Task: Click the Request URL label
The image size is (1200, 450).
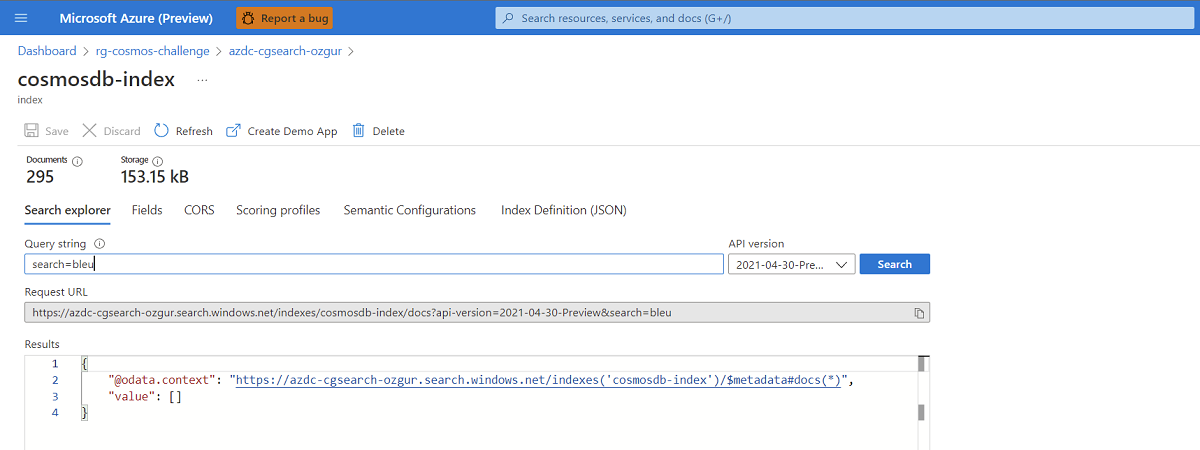Action: pyautogui.click(x=56, y=292)
